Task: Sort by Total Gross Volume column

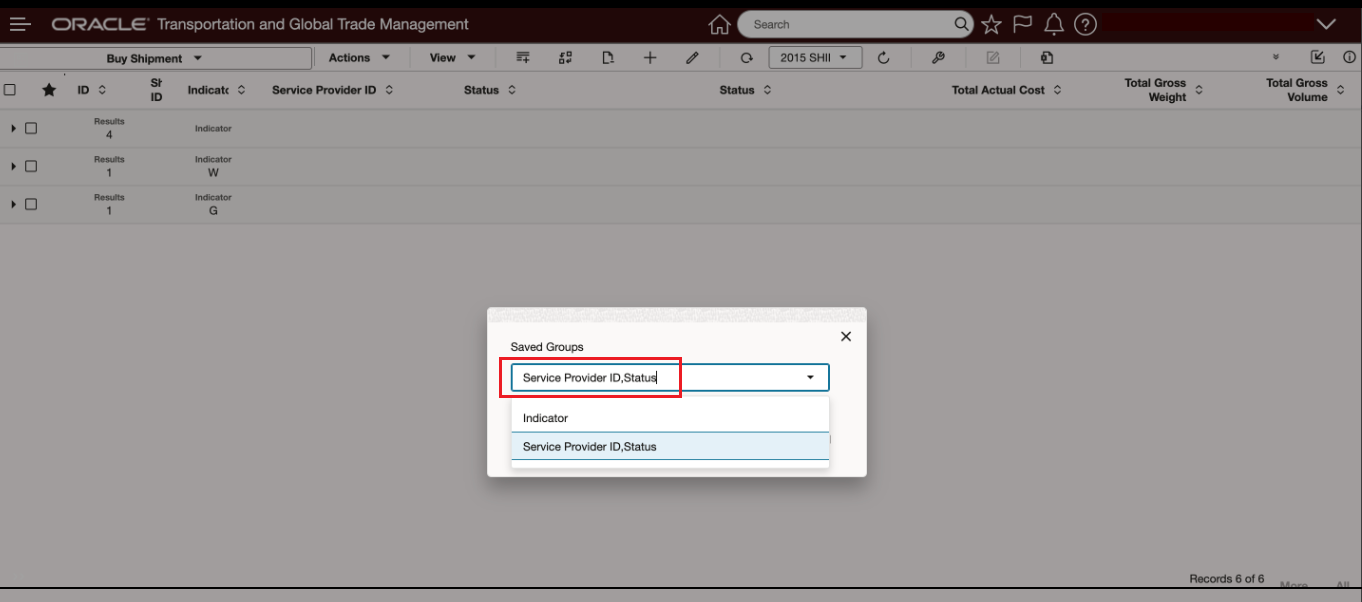Action: (x=1341, y=90)
